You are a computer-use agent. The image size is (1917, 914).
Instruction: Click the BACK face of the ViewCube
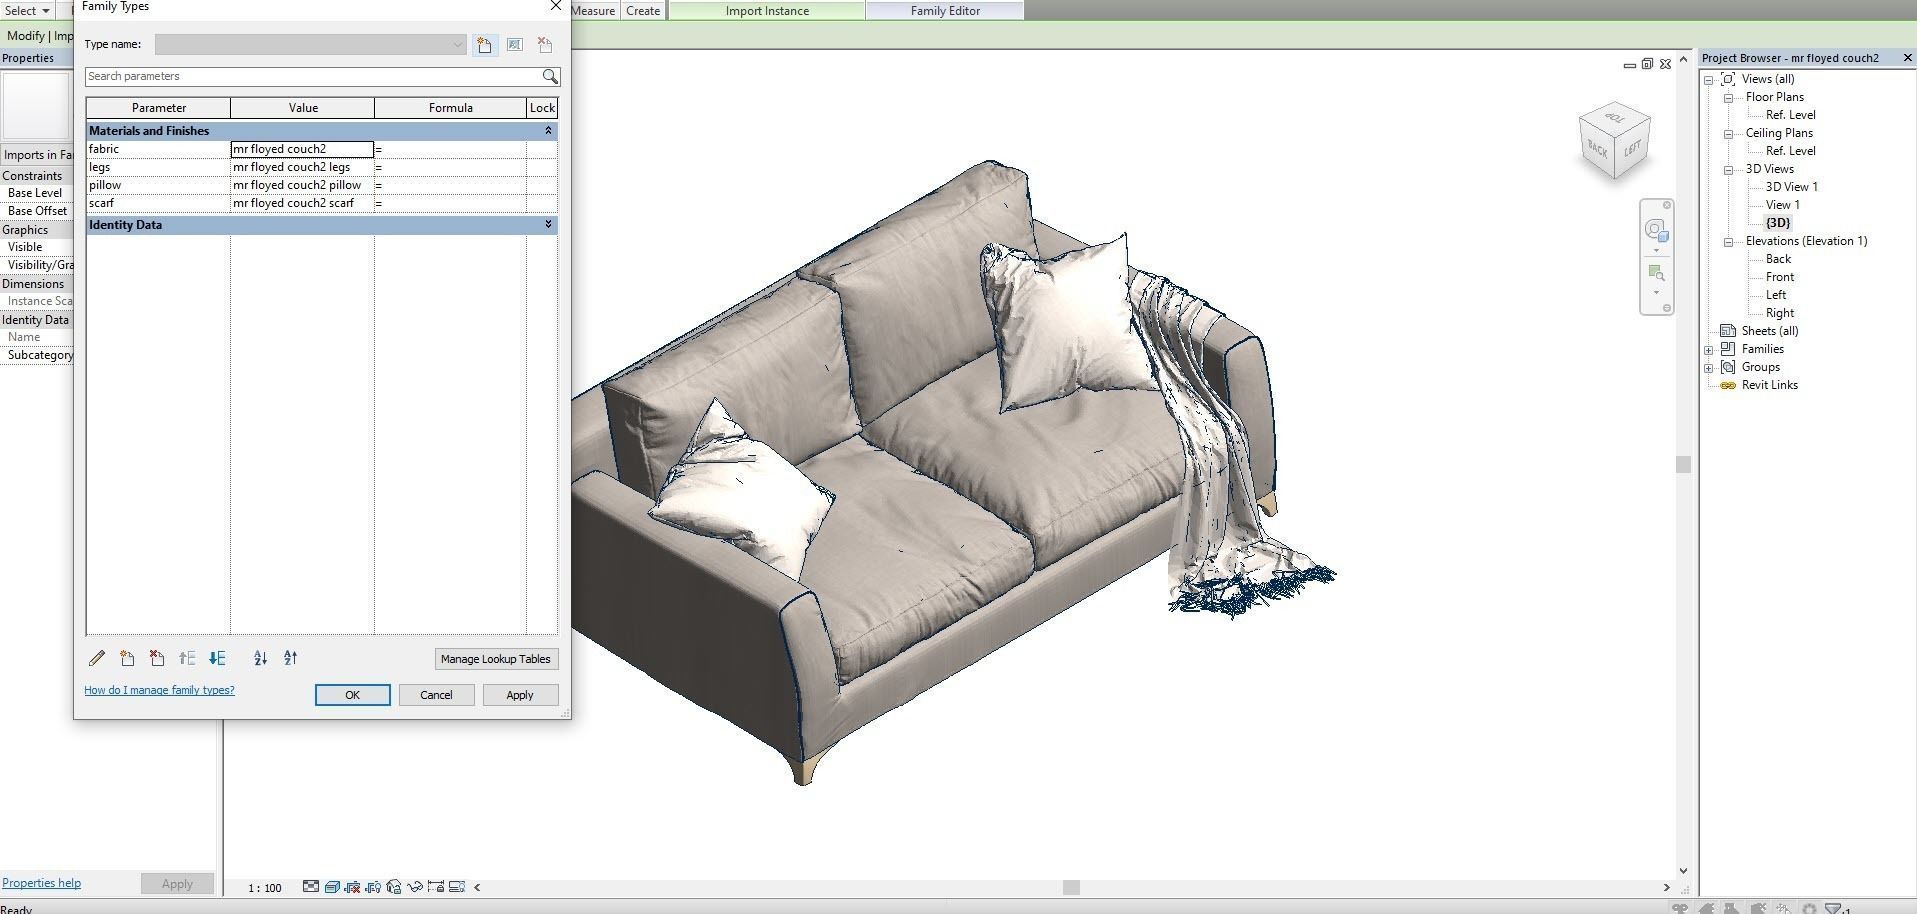pyautogui.click(x=1598, y=150)
